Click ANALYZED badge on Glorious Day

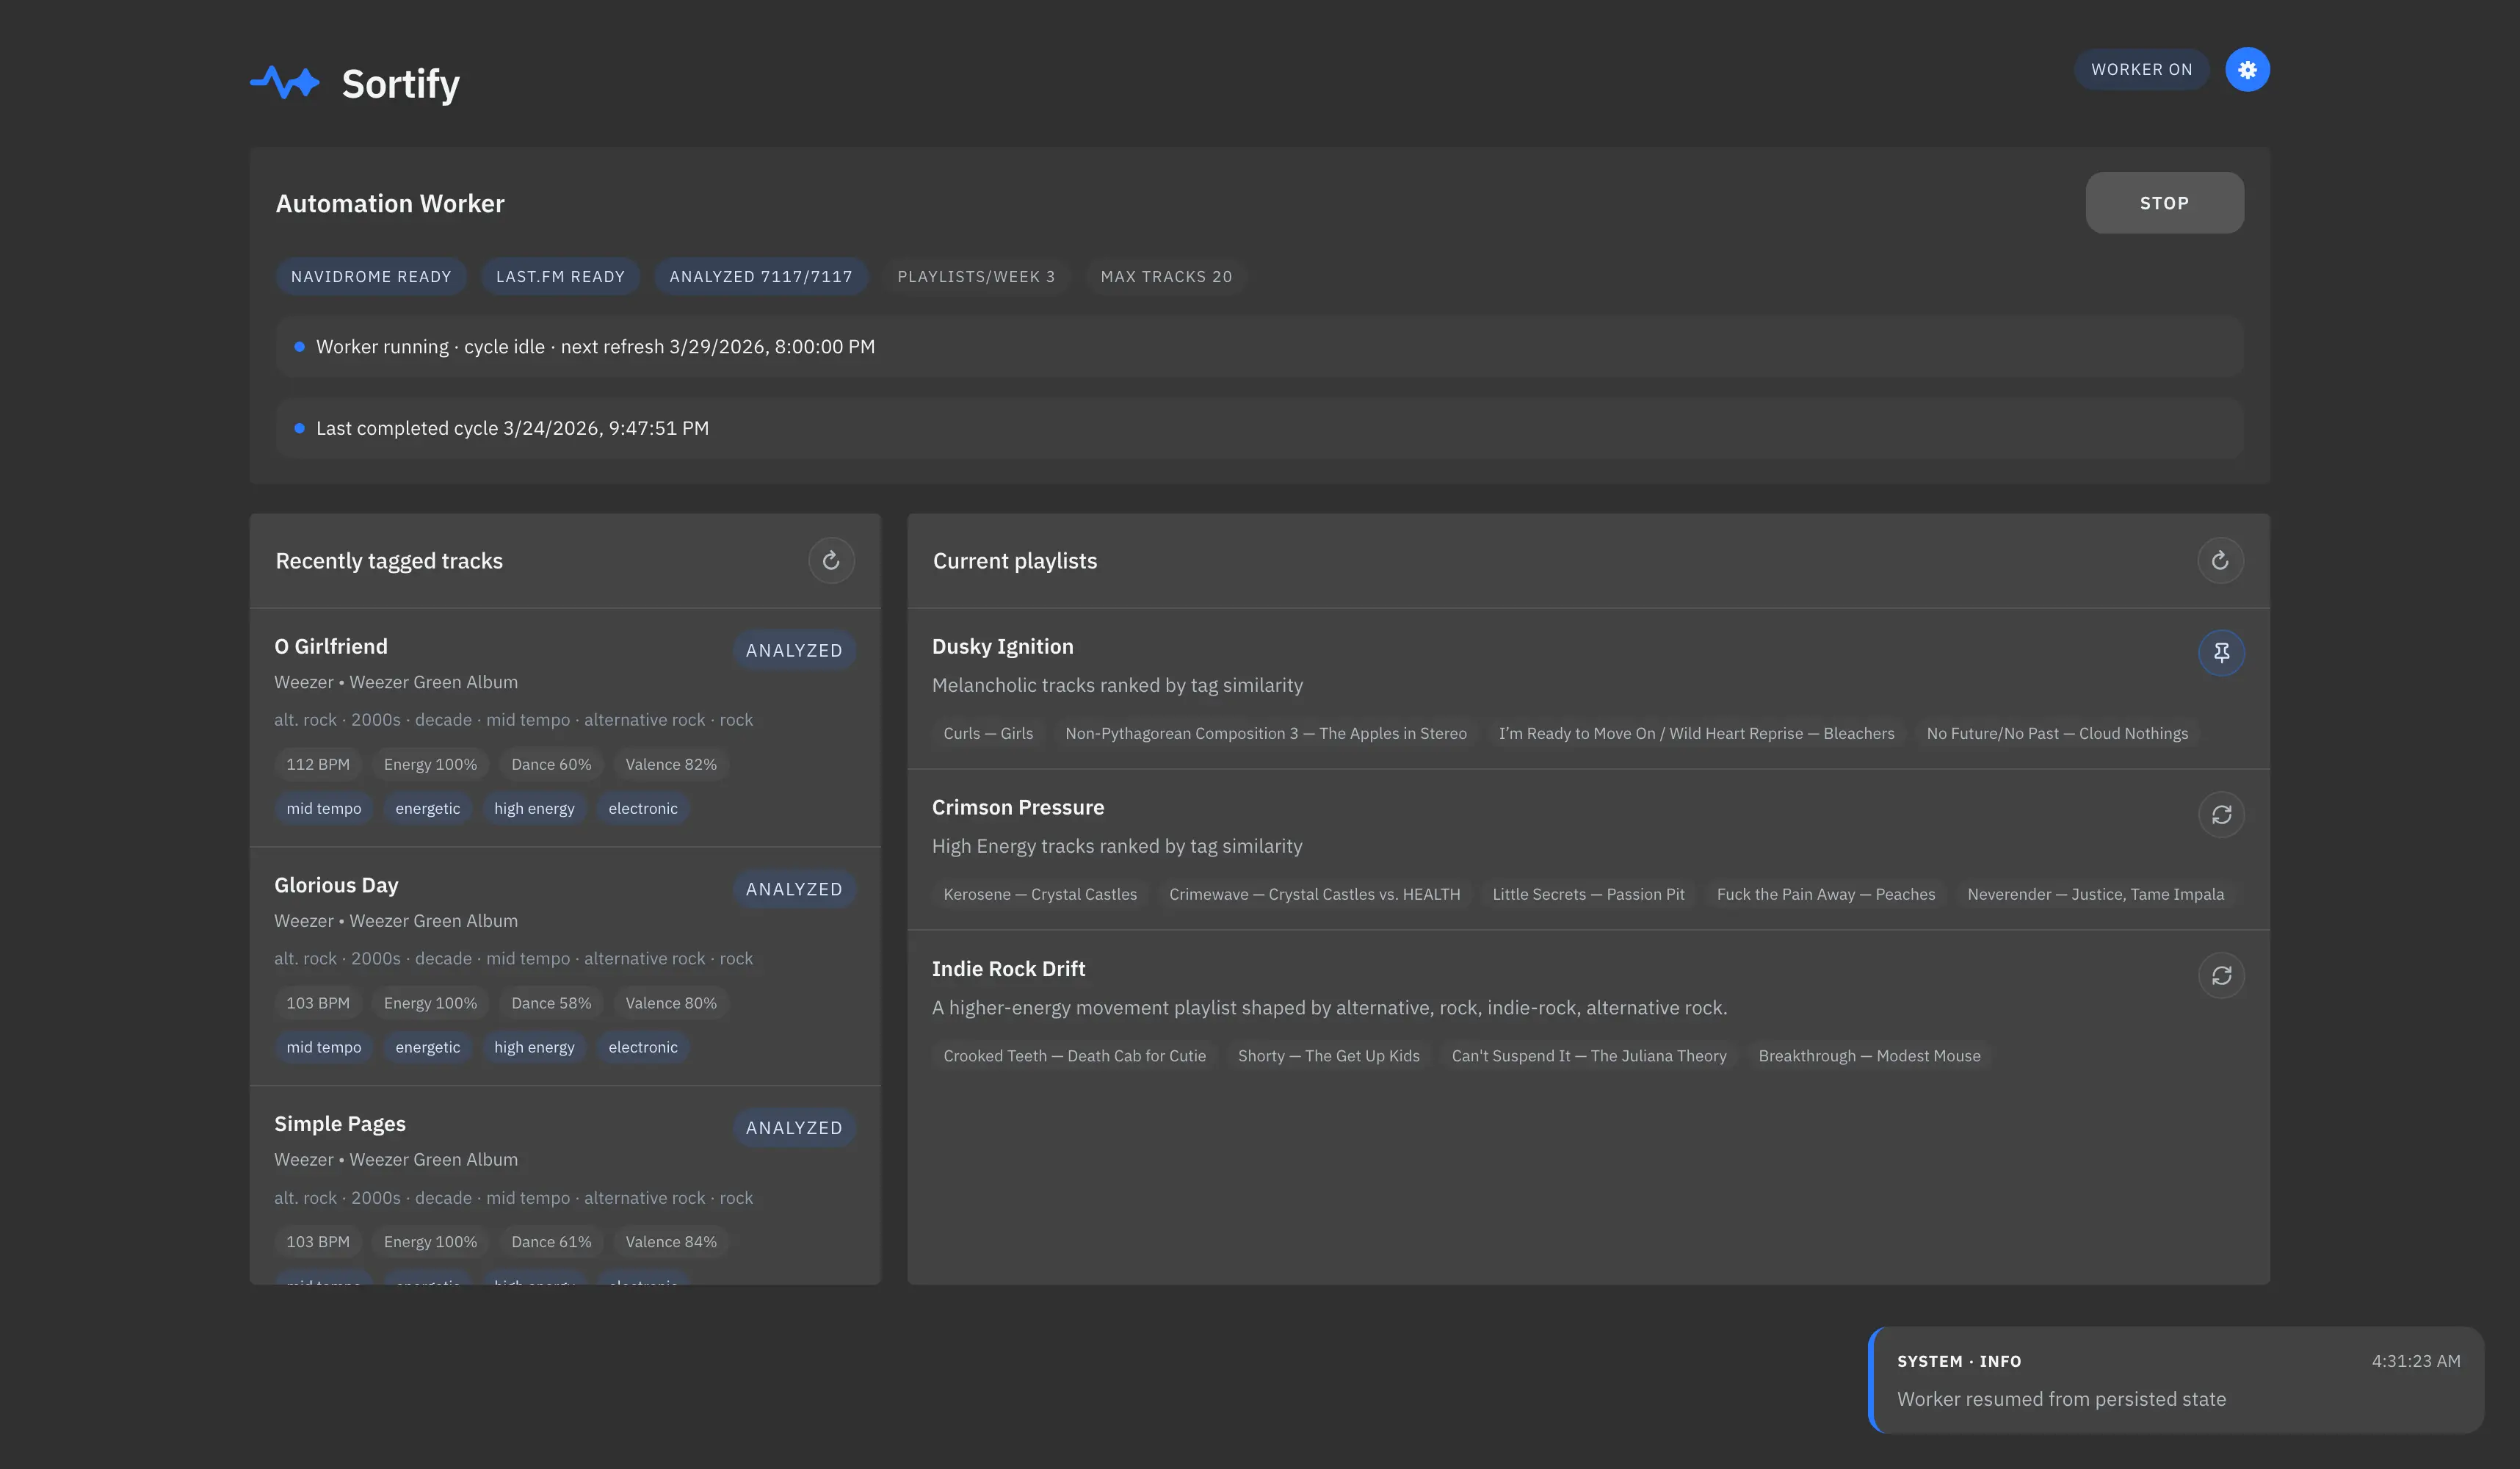pyautogui.click(x=794, y=889)
